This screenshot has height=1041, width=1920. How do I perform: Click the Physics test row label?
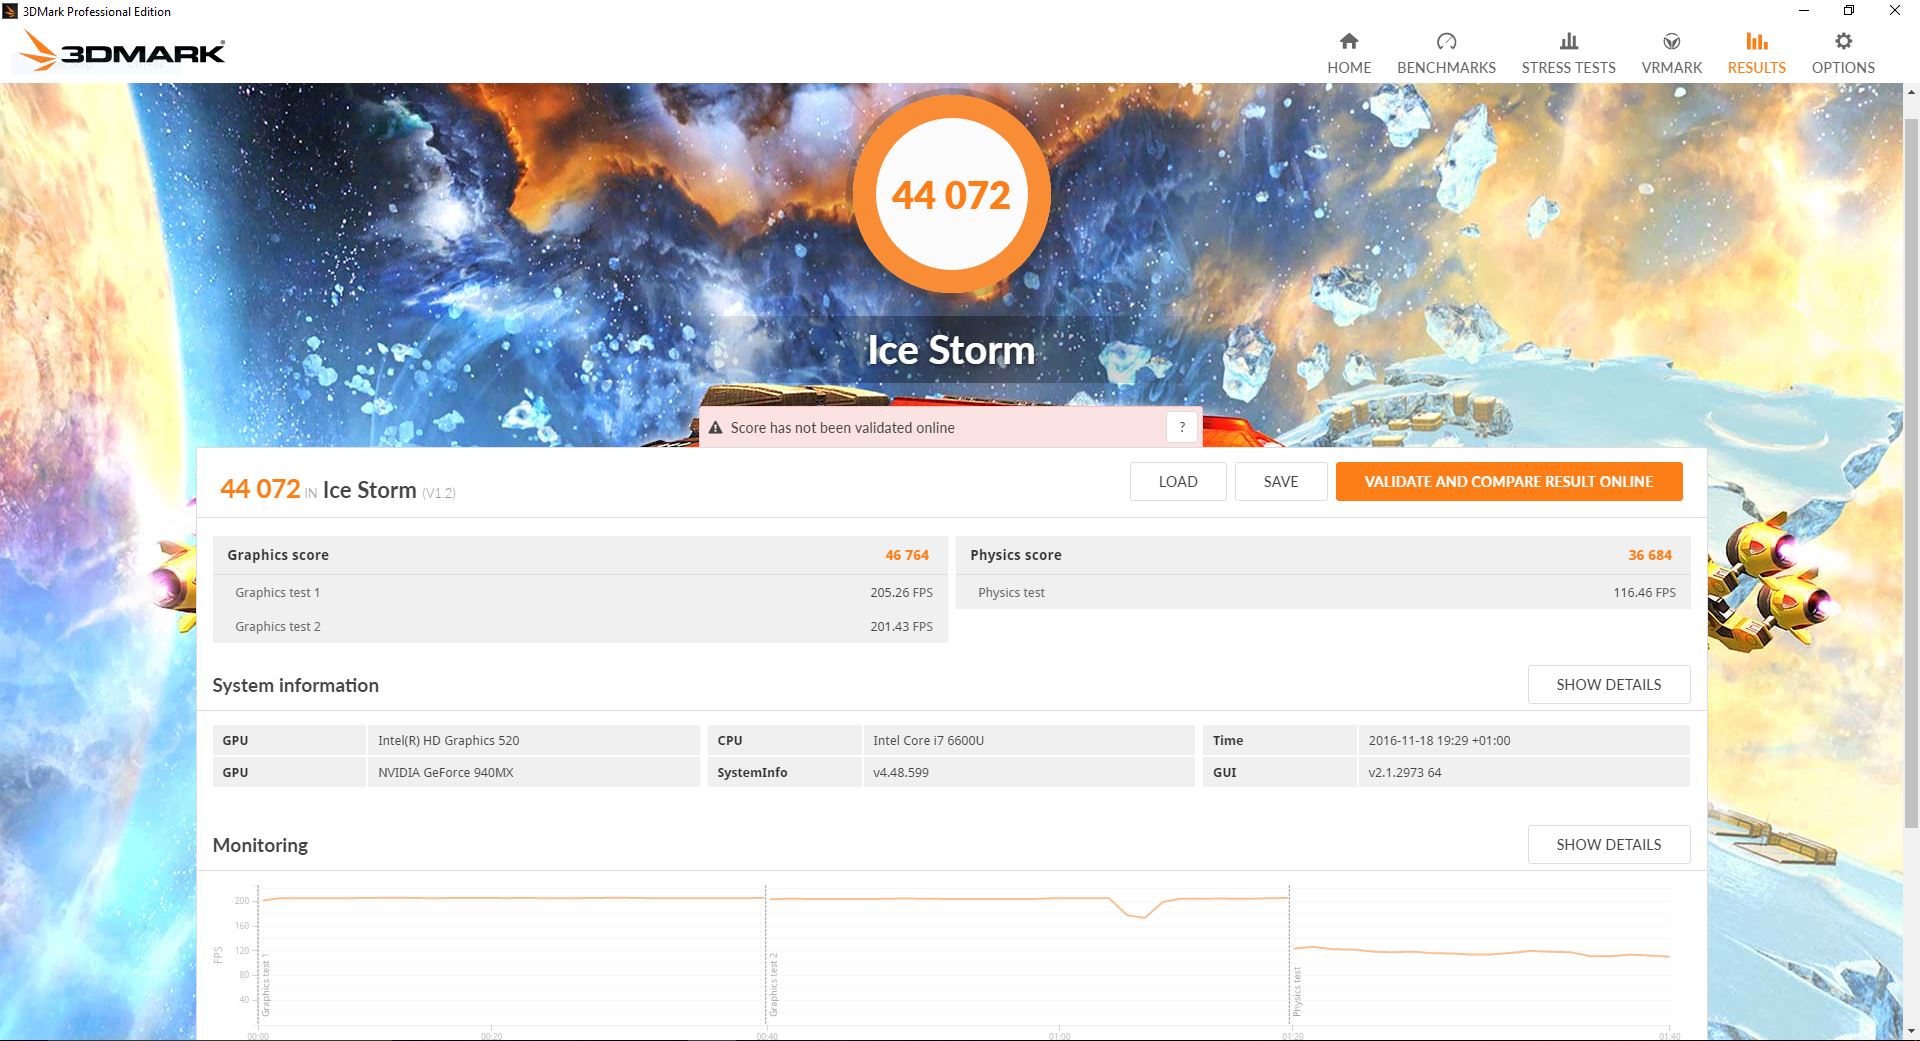tap(1011, 593)
